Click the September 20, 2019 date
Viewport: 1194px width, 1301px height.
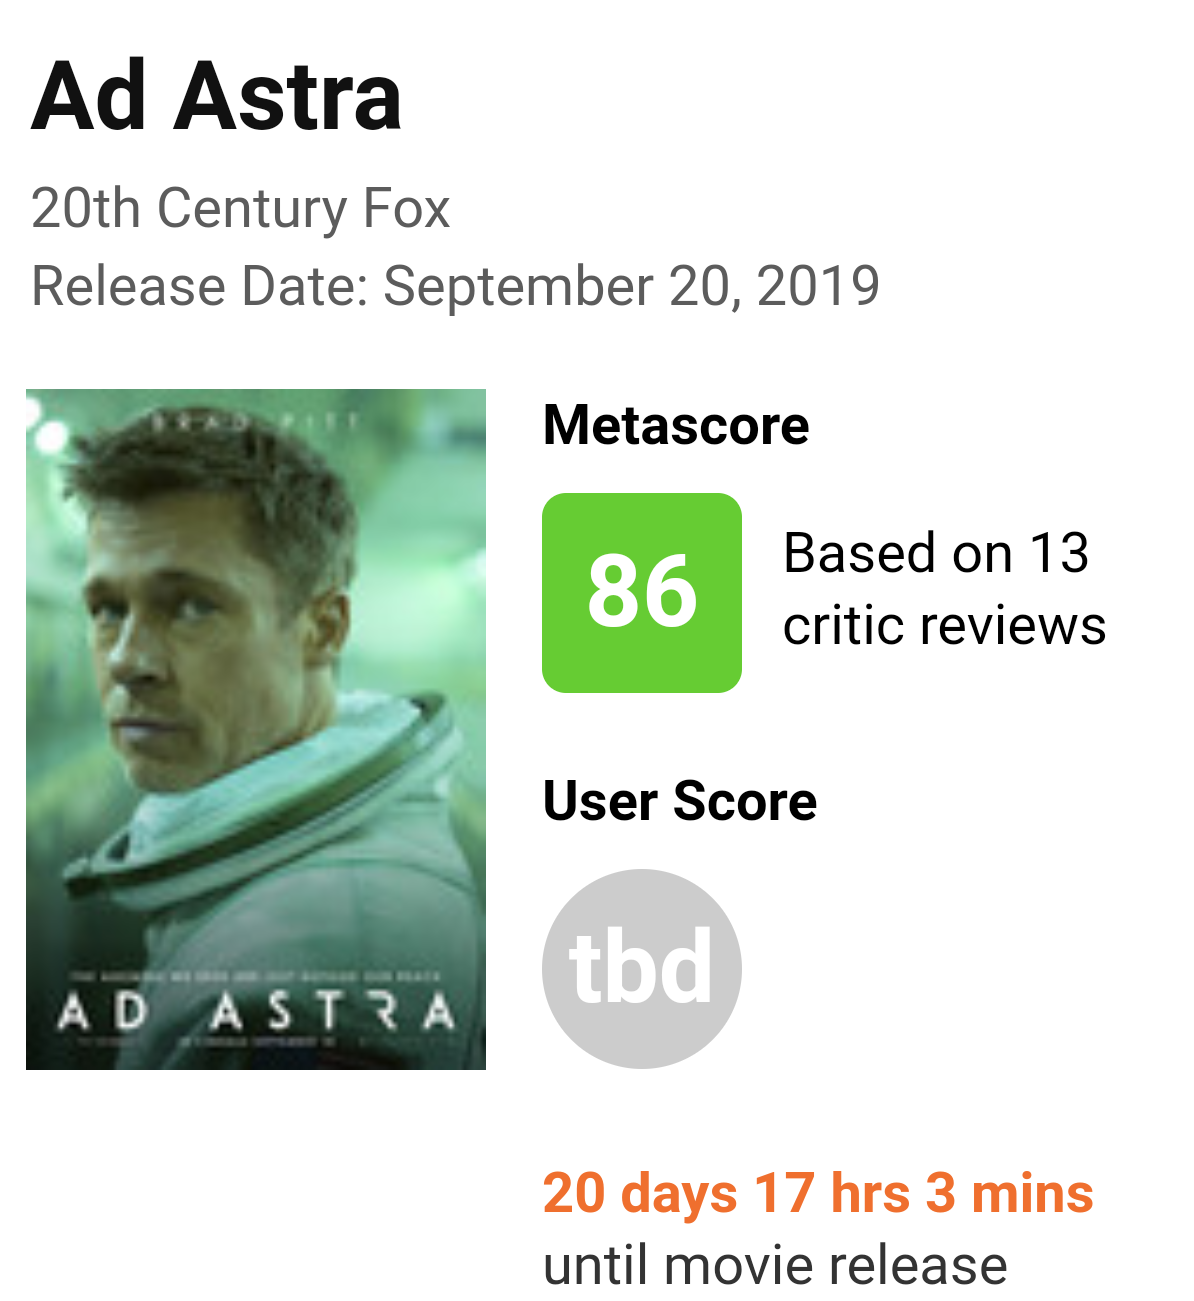pos(631,286)
